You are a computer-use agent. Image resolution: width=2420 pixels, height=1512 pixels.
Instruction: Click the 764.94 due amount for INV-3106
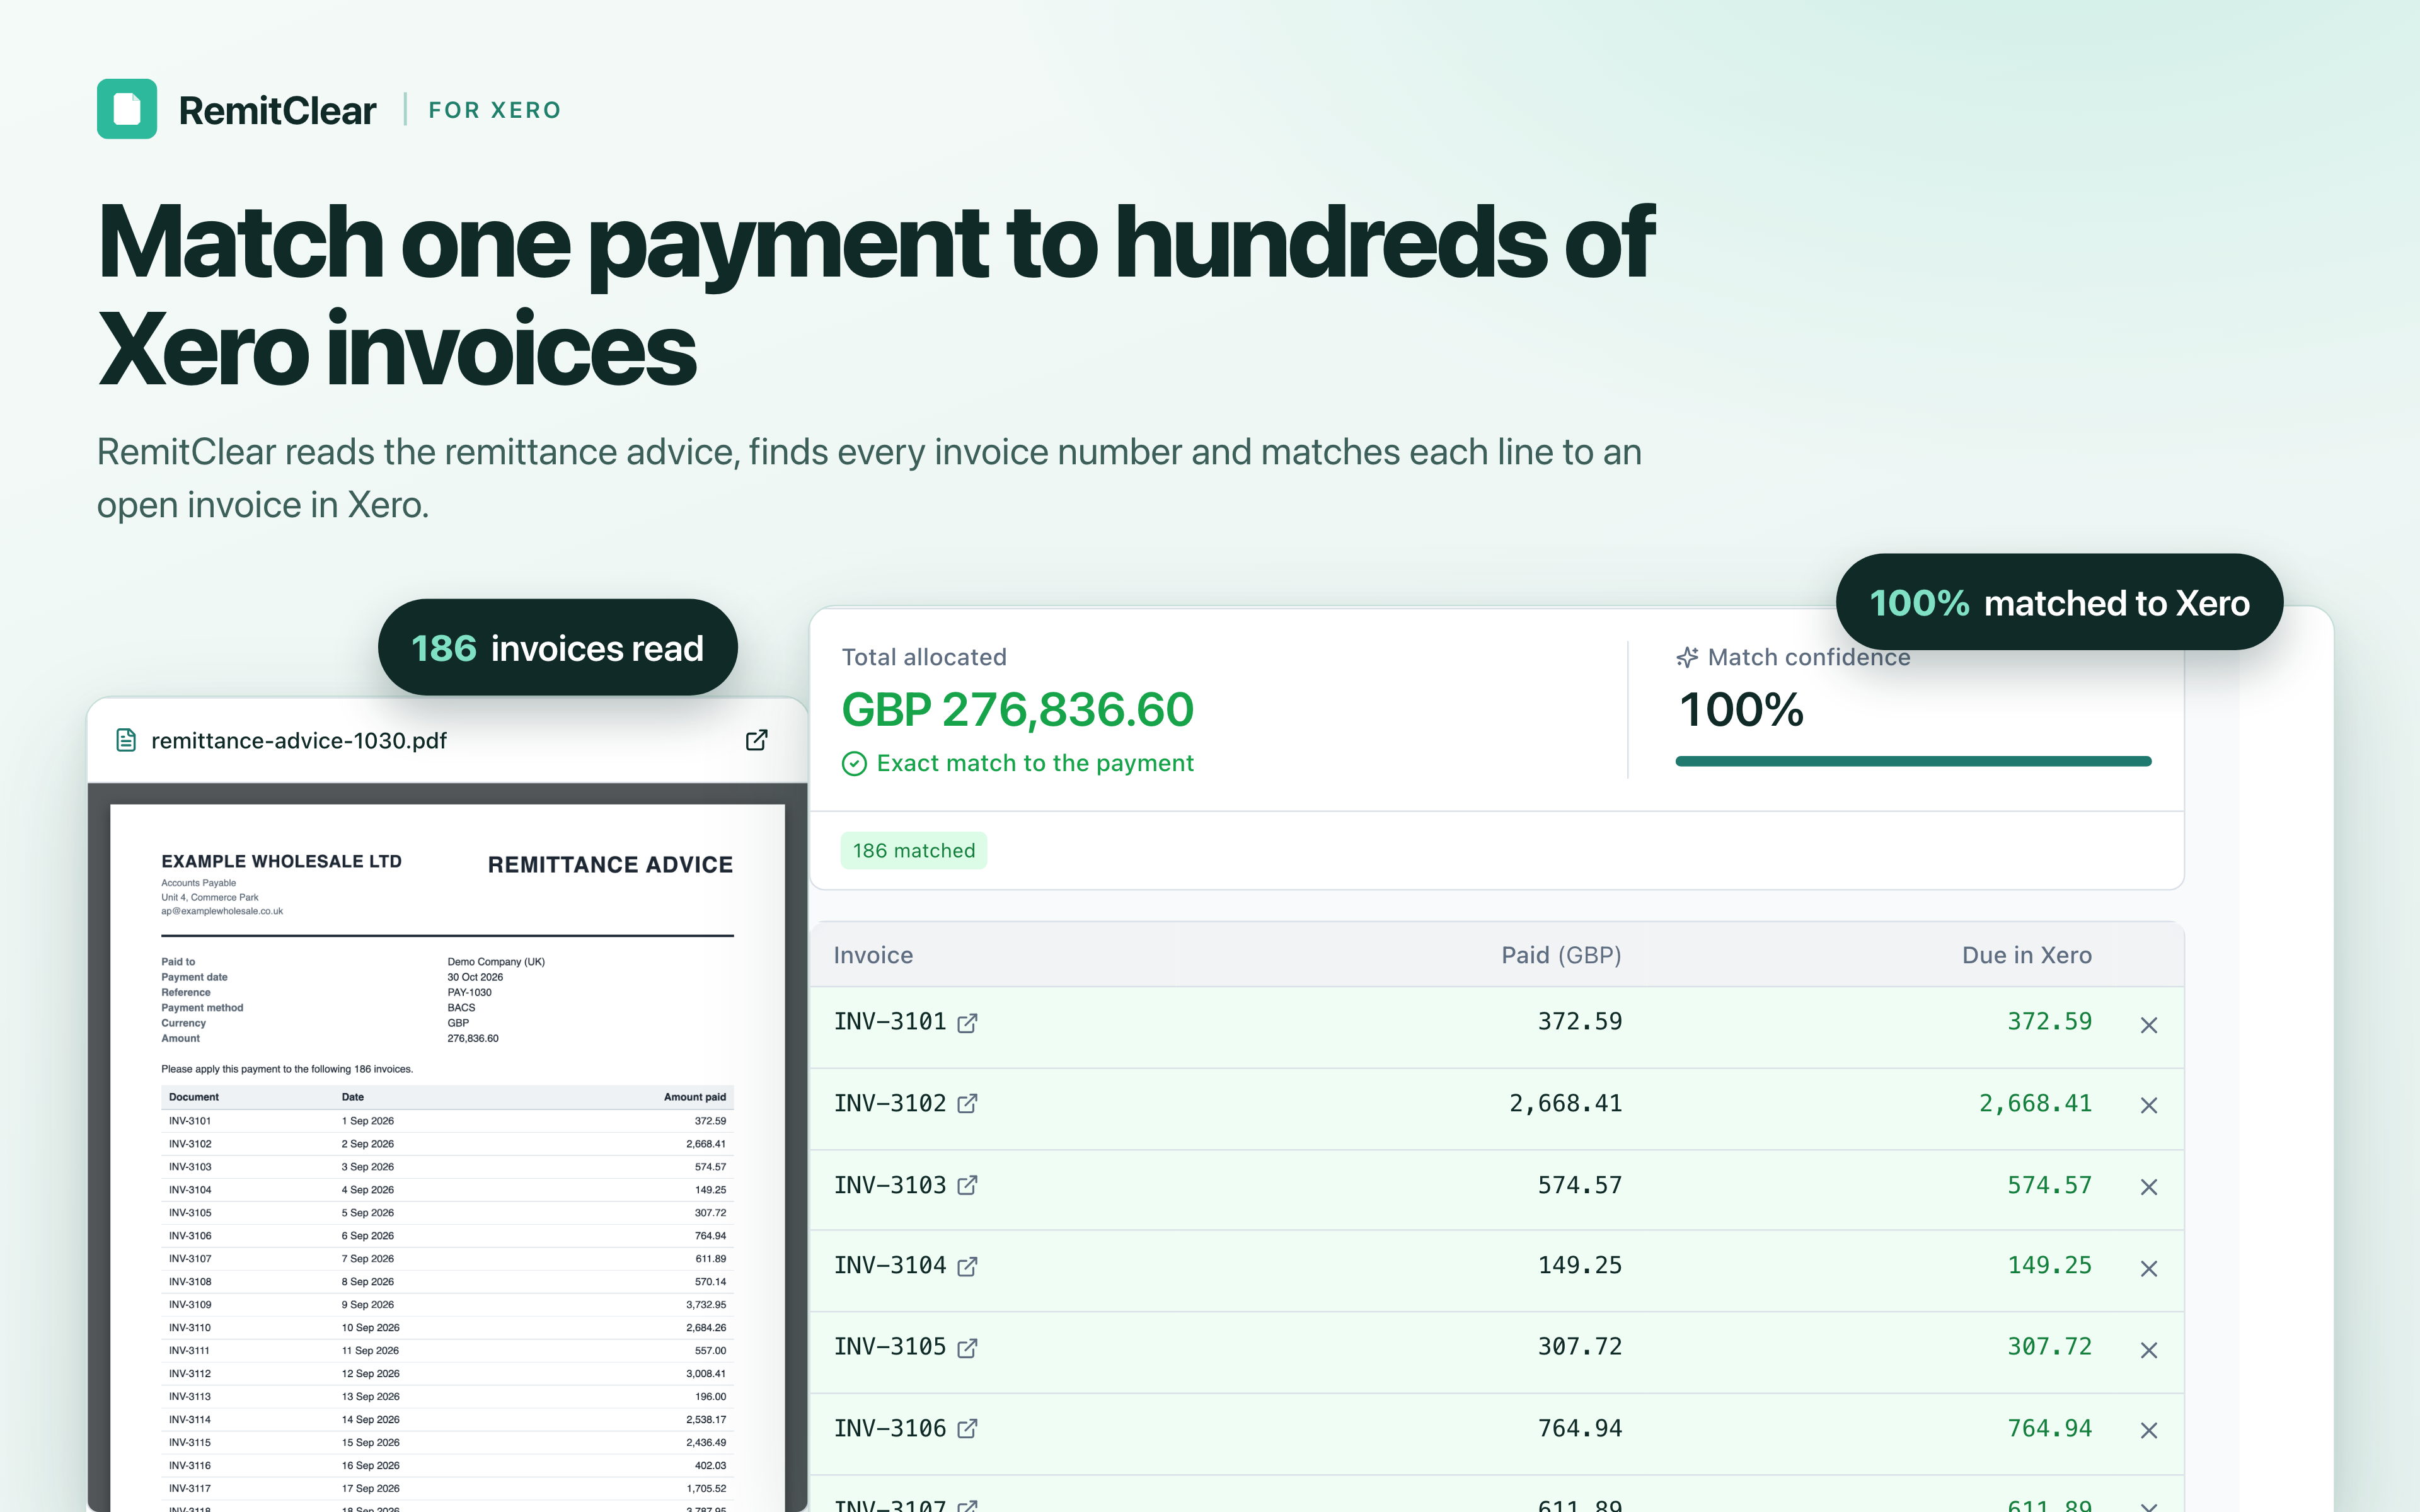pos(2049,1429)
